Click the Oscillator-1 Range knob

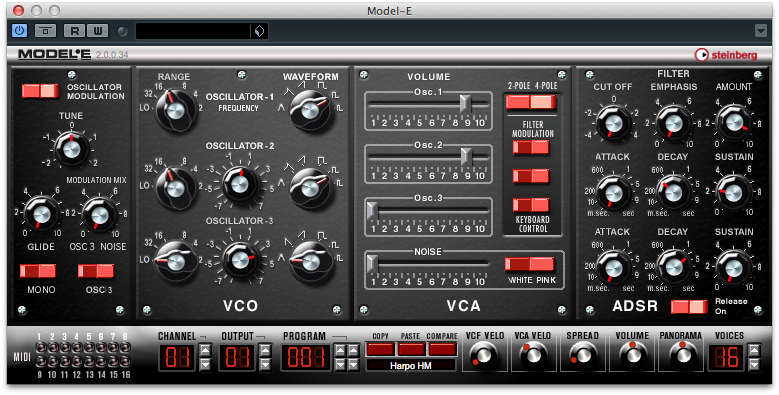175,110
